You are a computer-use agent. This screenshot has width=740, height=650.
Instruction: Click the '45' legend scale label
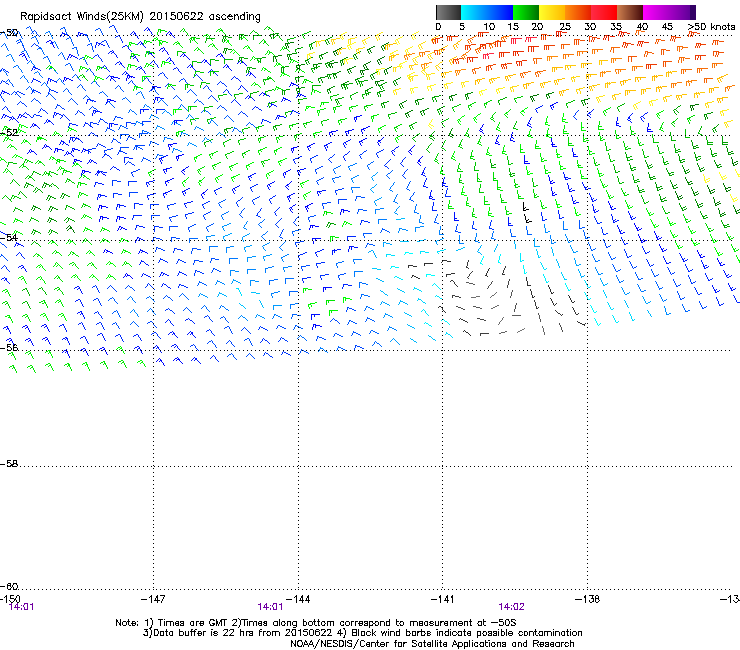point(667,27)
